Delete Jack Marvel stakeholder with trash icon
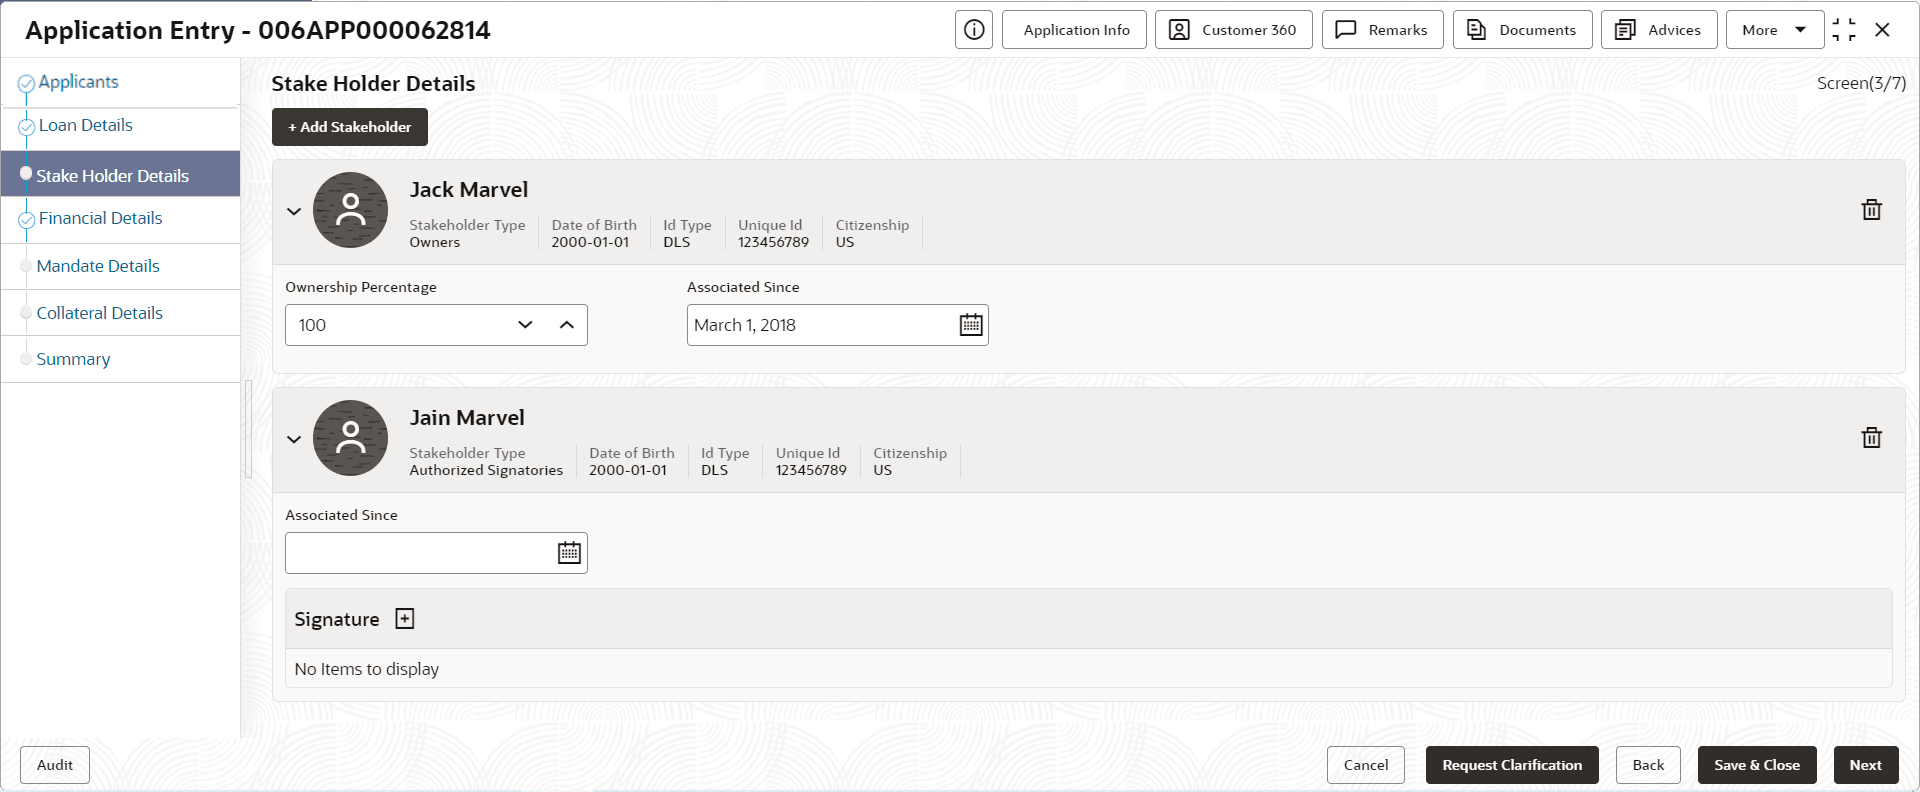Image resolution: width=1920 pixels, height=792 pixels. (1871, 209)
